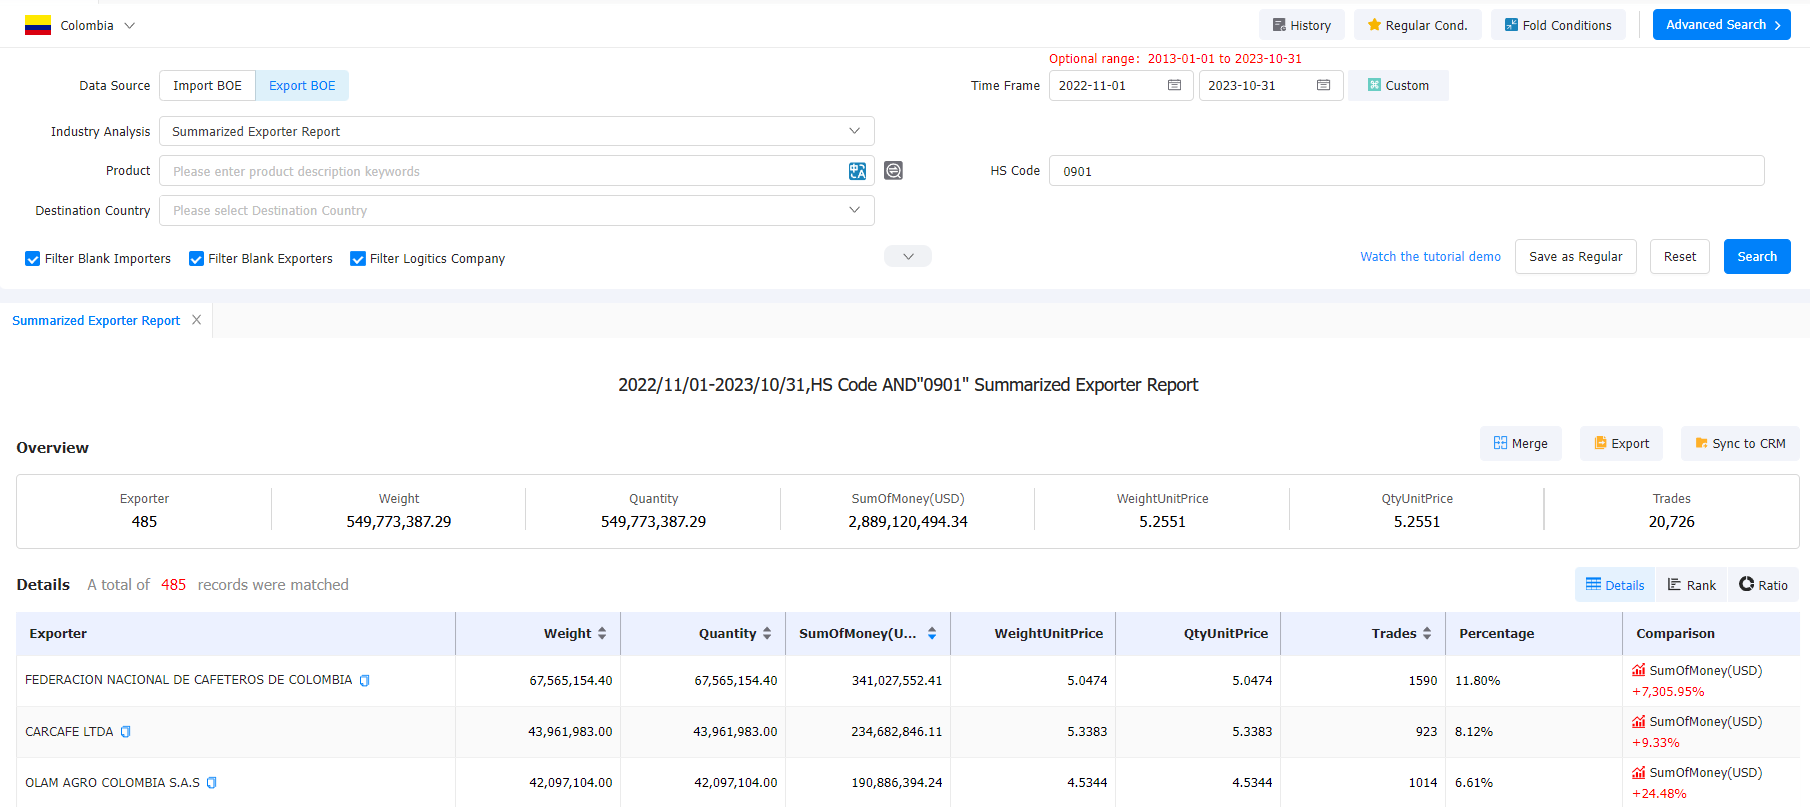Click the Merge button

[x=1520, y=444]
